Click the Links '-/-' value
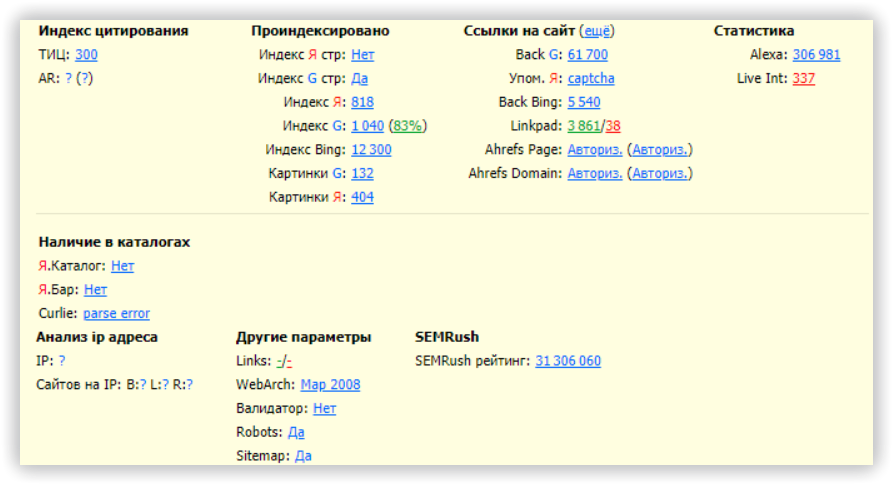The image size is (893, 485). coord(284,361)
